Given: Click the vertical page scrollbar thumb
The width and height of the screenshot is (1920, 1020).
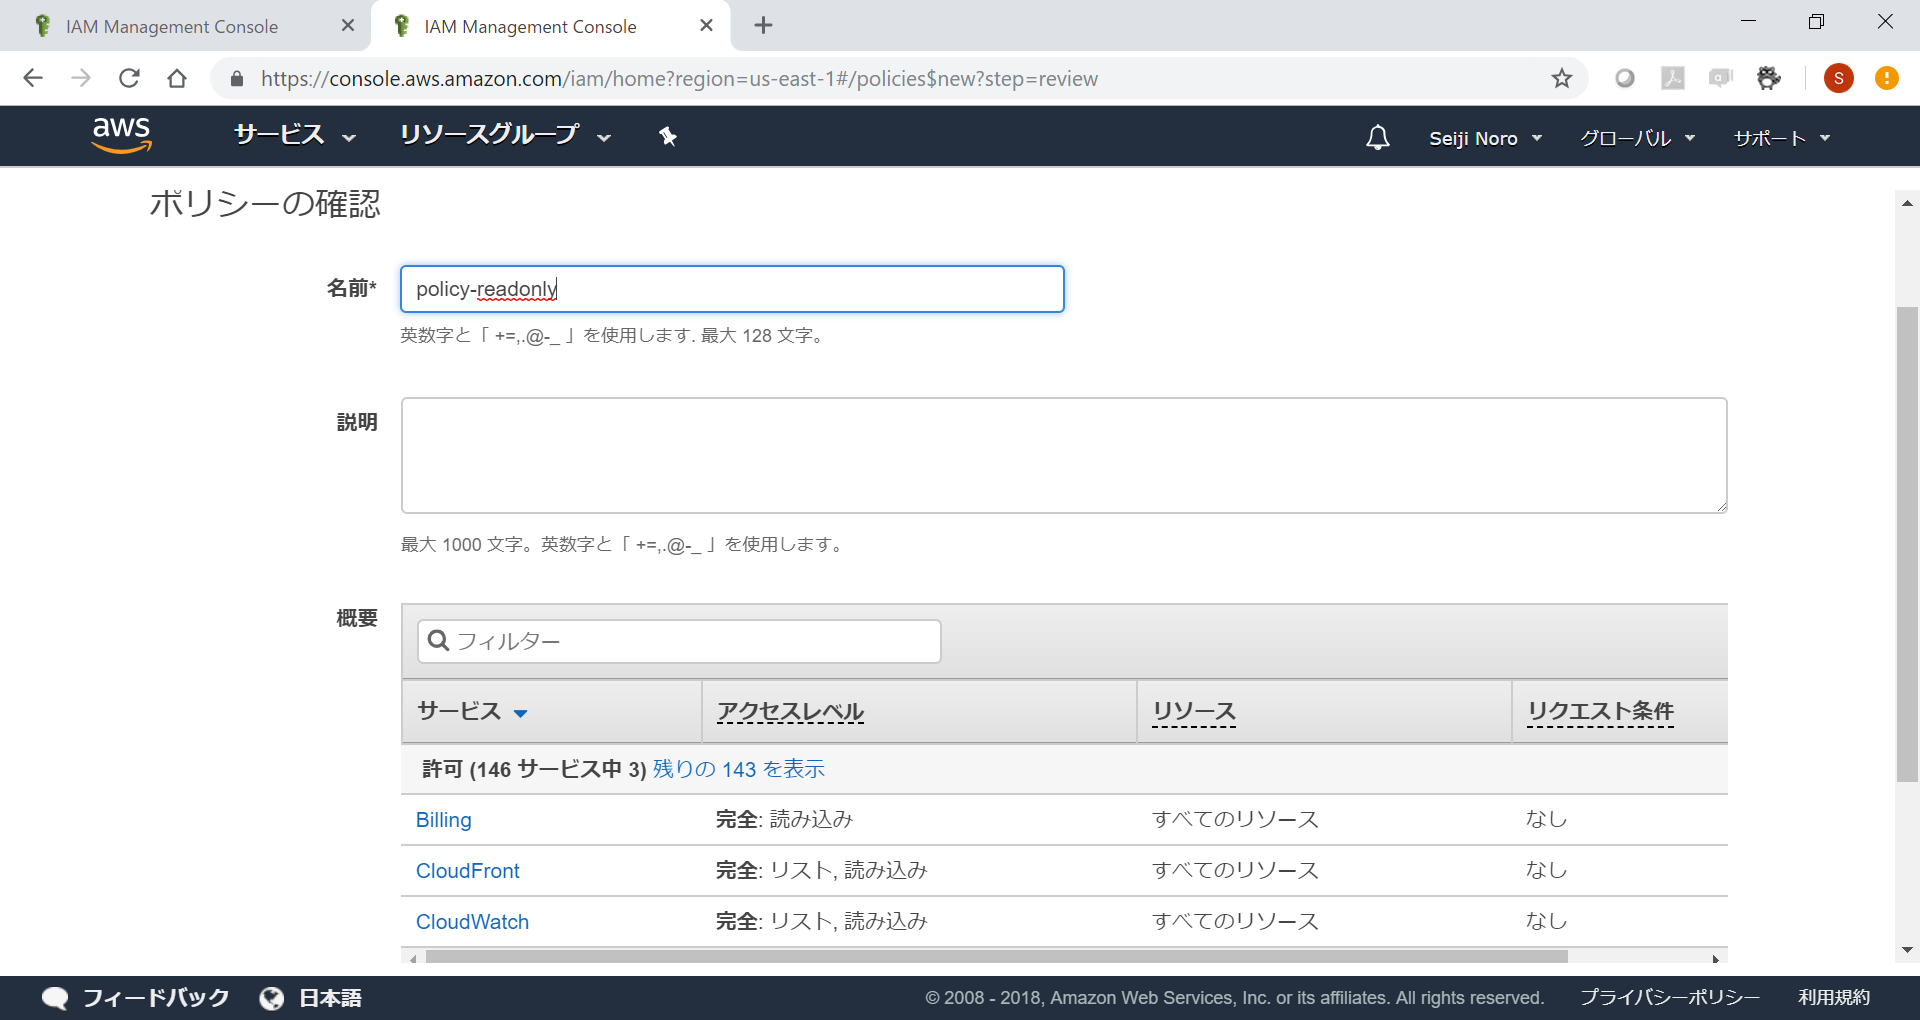Looking at the screenshot, I should click(1907, 543).
